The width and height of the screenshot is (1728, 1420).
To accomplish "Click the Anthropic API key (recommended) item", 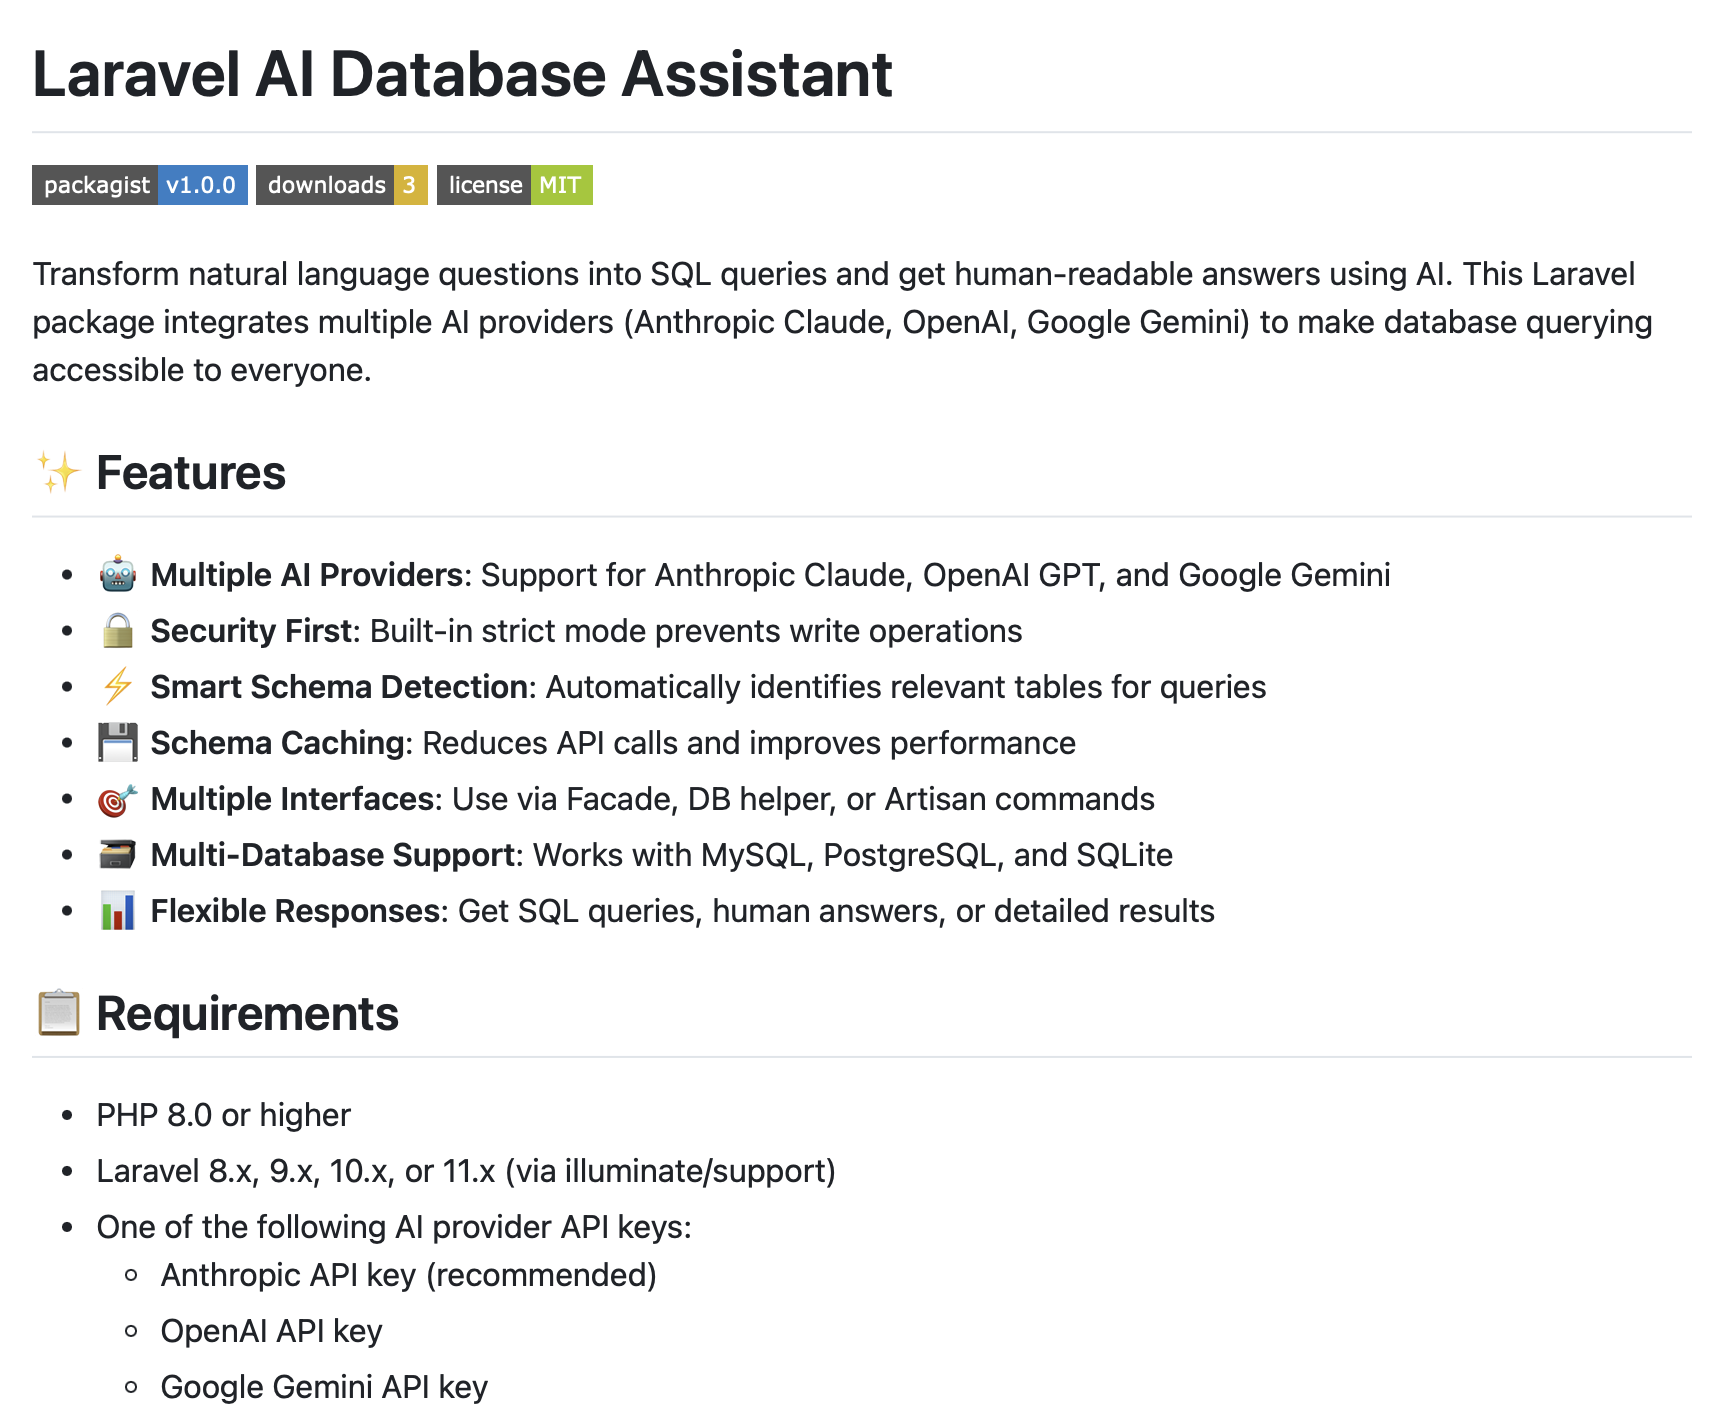I will pos(408,1275).
